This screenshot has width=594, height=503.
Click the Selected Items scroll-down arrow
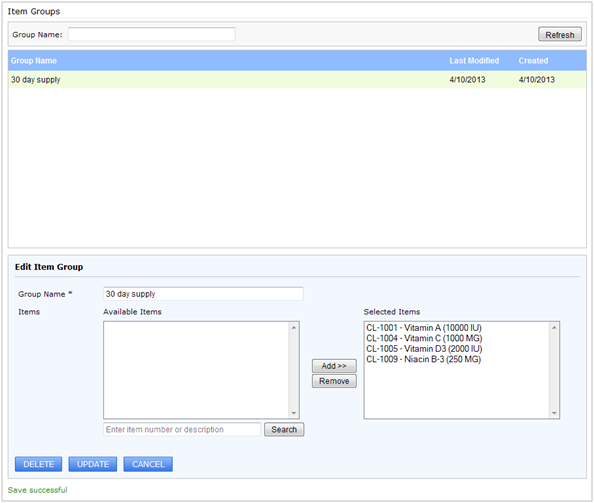click(x=555, y=413)
